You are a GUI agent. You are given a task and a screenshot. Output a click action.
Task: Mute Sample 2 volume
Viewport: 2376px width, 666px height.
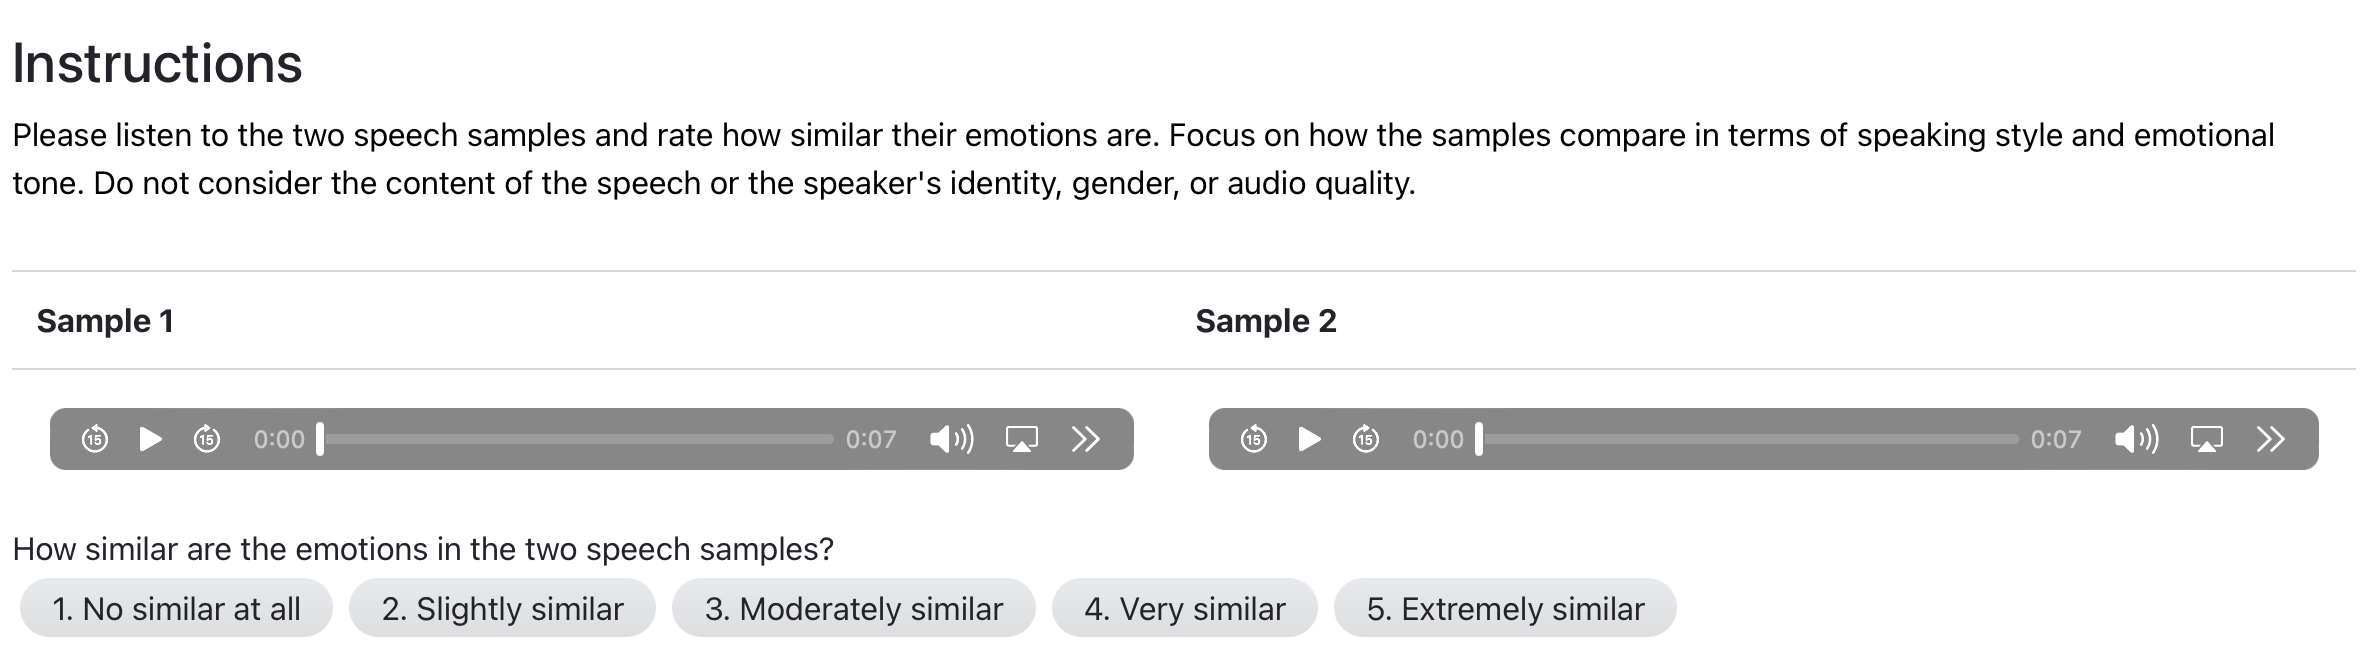[2136, 439]
